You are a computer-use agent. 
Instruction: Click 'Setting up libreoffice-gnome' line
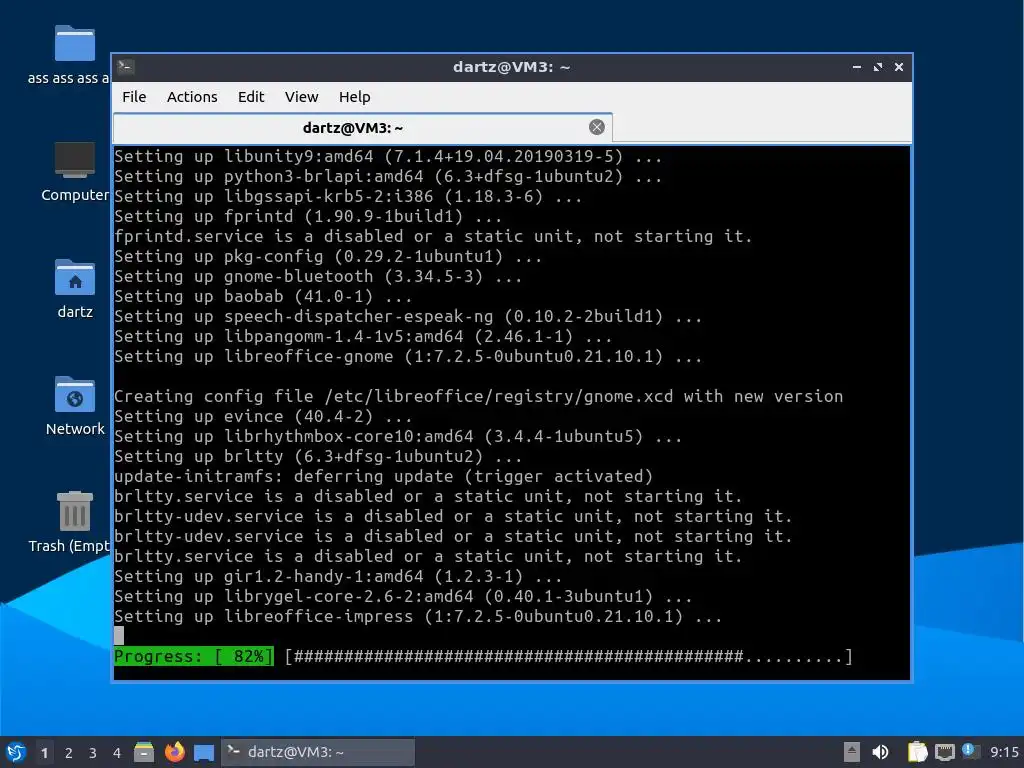[x=408, y=357]
